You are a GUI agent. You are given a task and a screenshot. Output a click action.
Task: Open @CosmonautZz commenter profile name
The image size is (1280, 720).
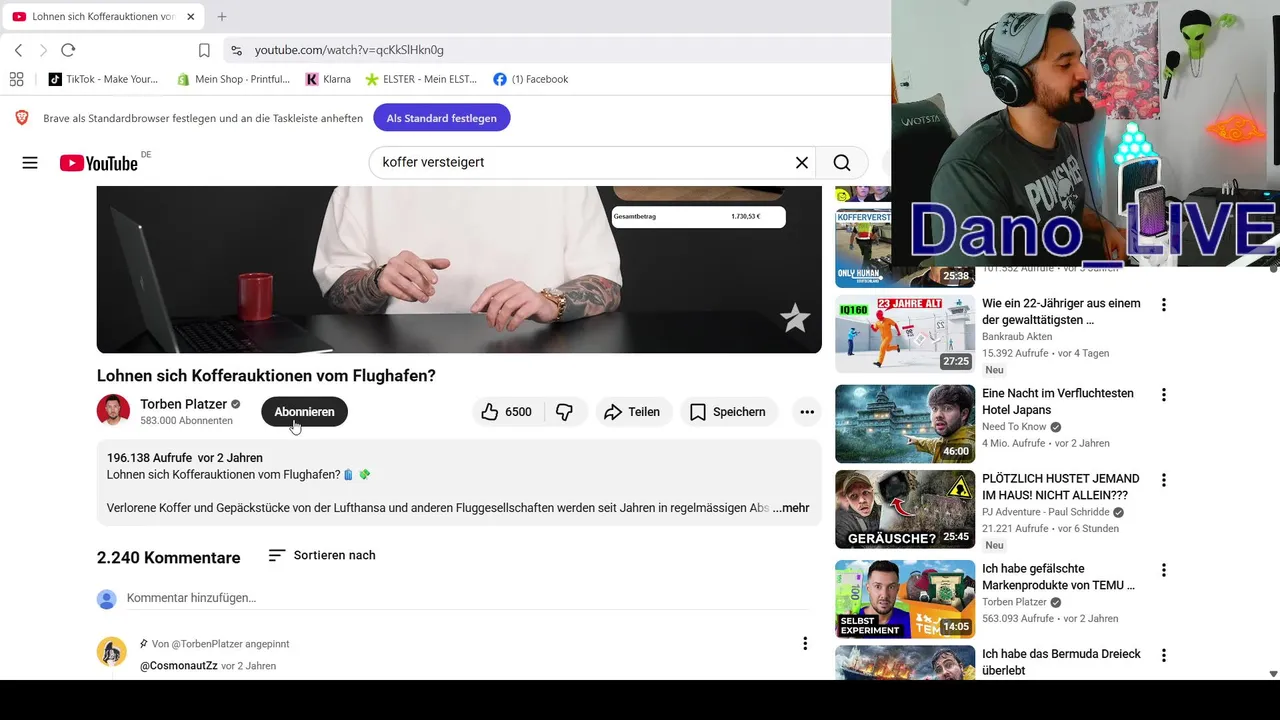(x=179, y=666)
